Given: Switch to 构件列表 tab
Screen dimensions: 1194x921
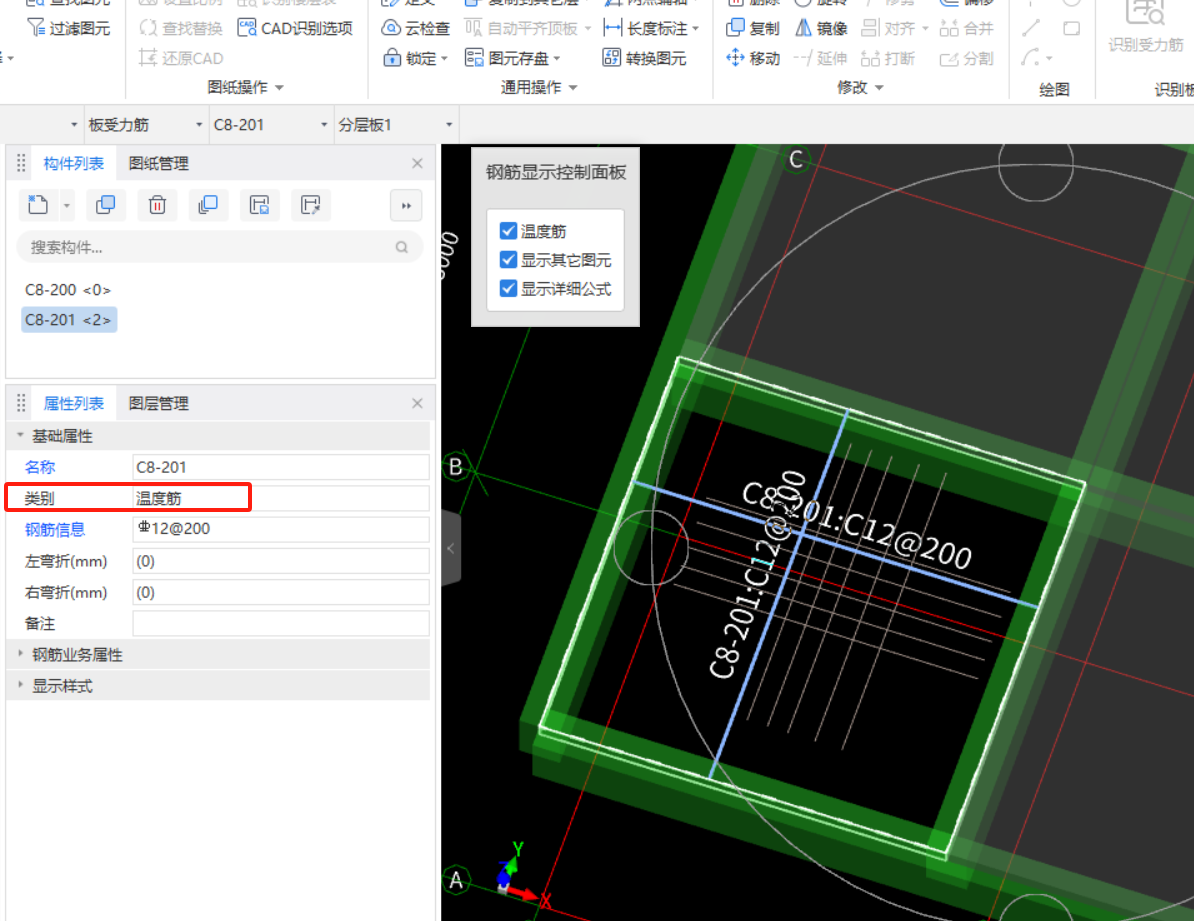Looking at the screenshot, I should [x=73, y=163].
